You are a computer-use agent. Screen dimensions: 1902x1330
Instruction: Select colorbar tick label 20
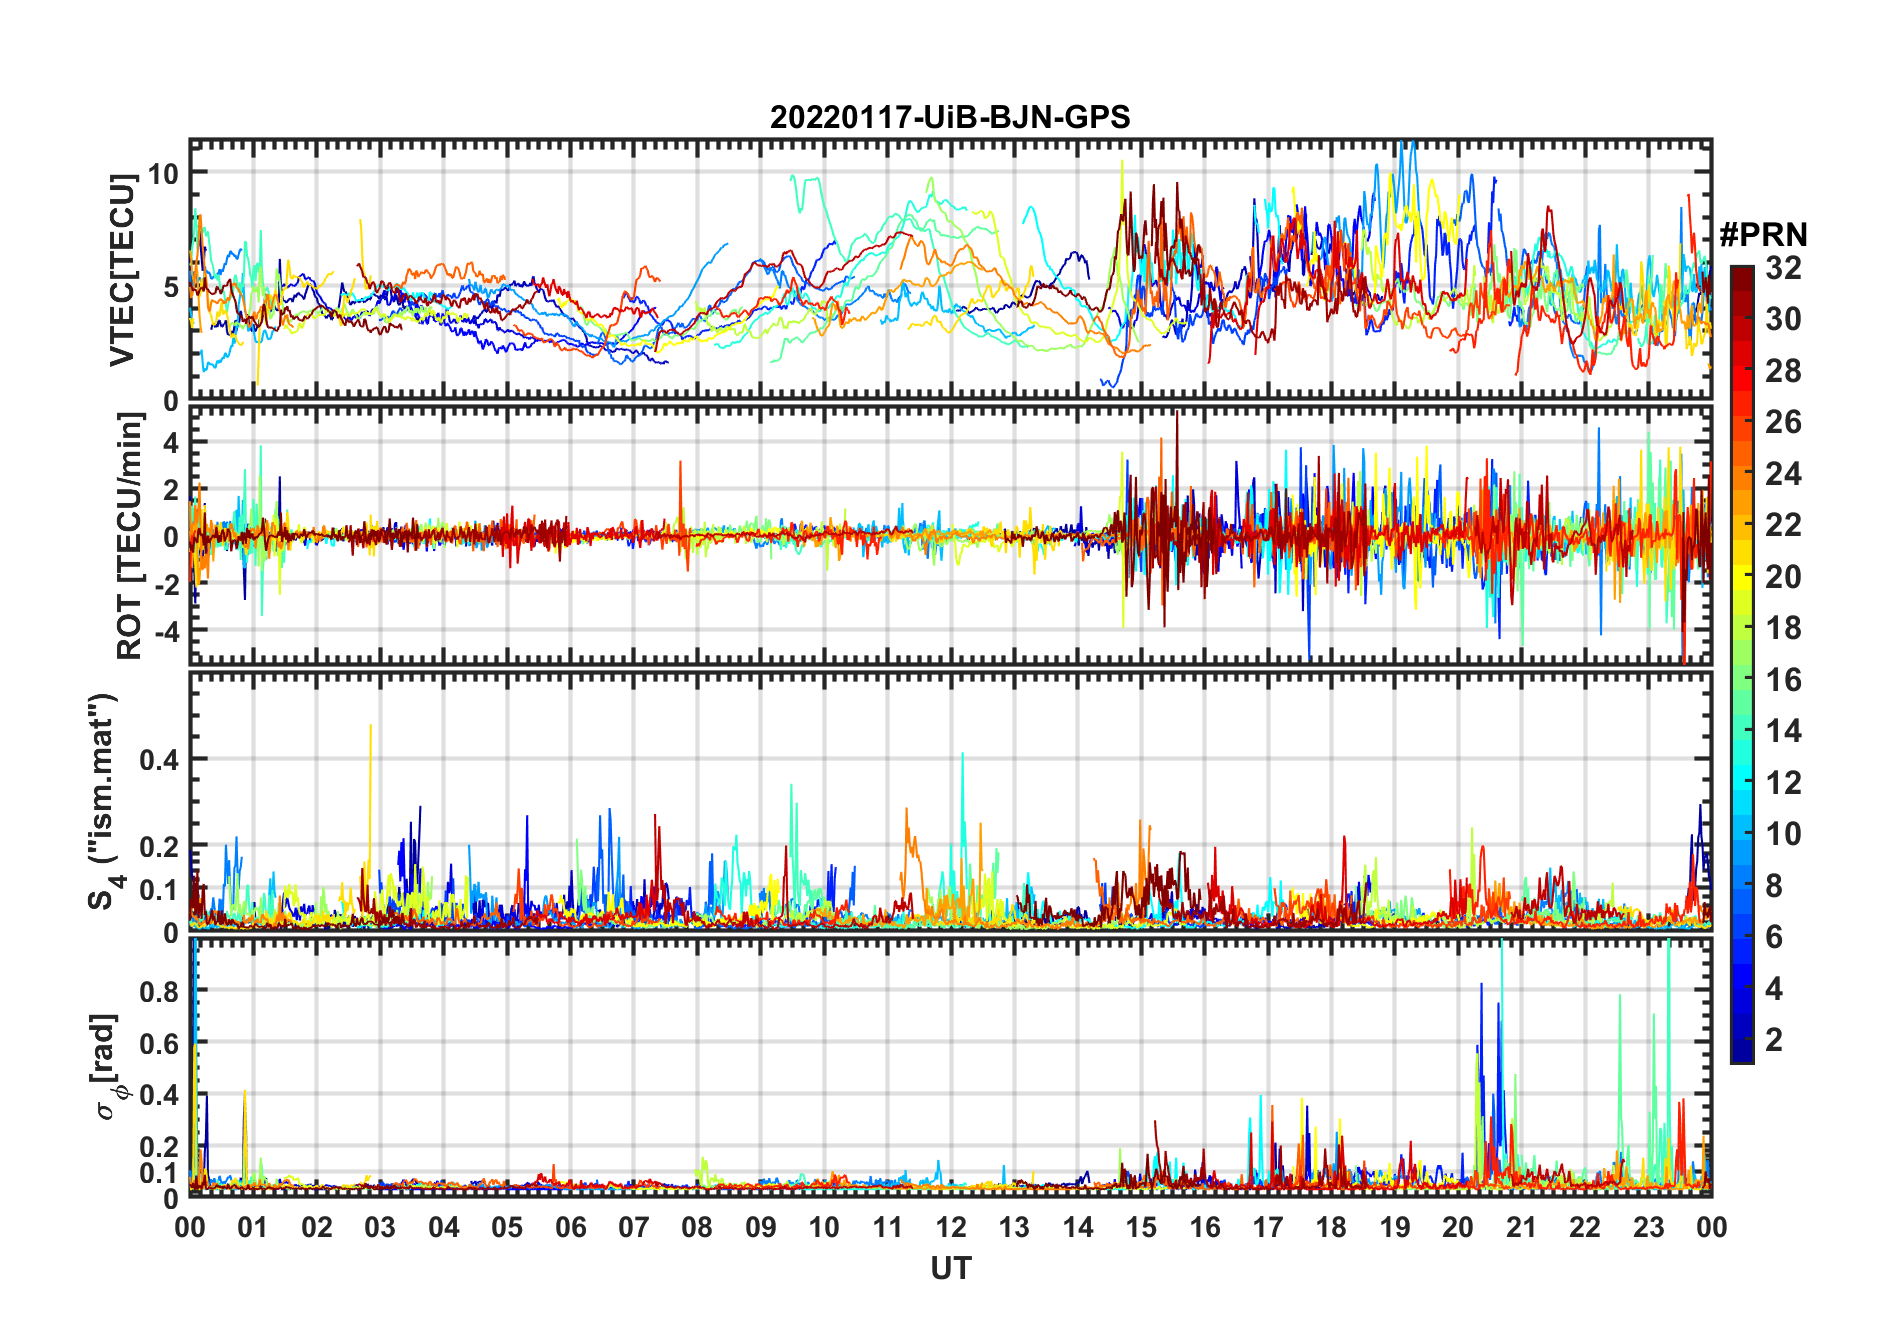(x=1783, y=577)
